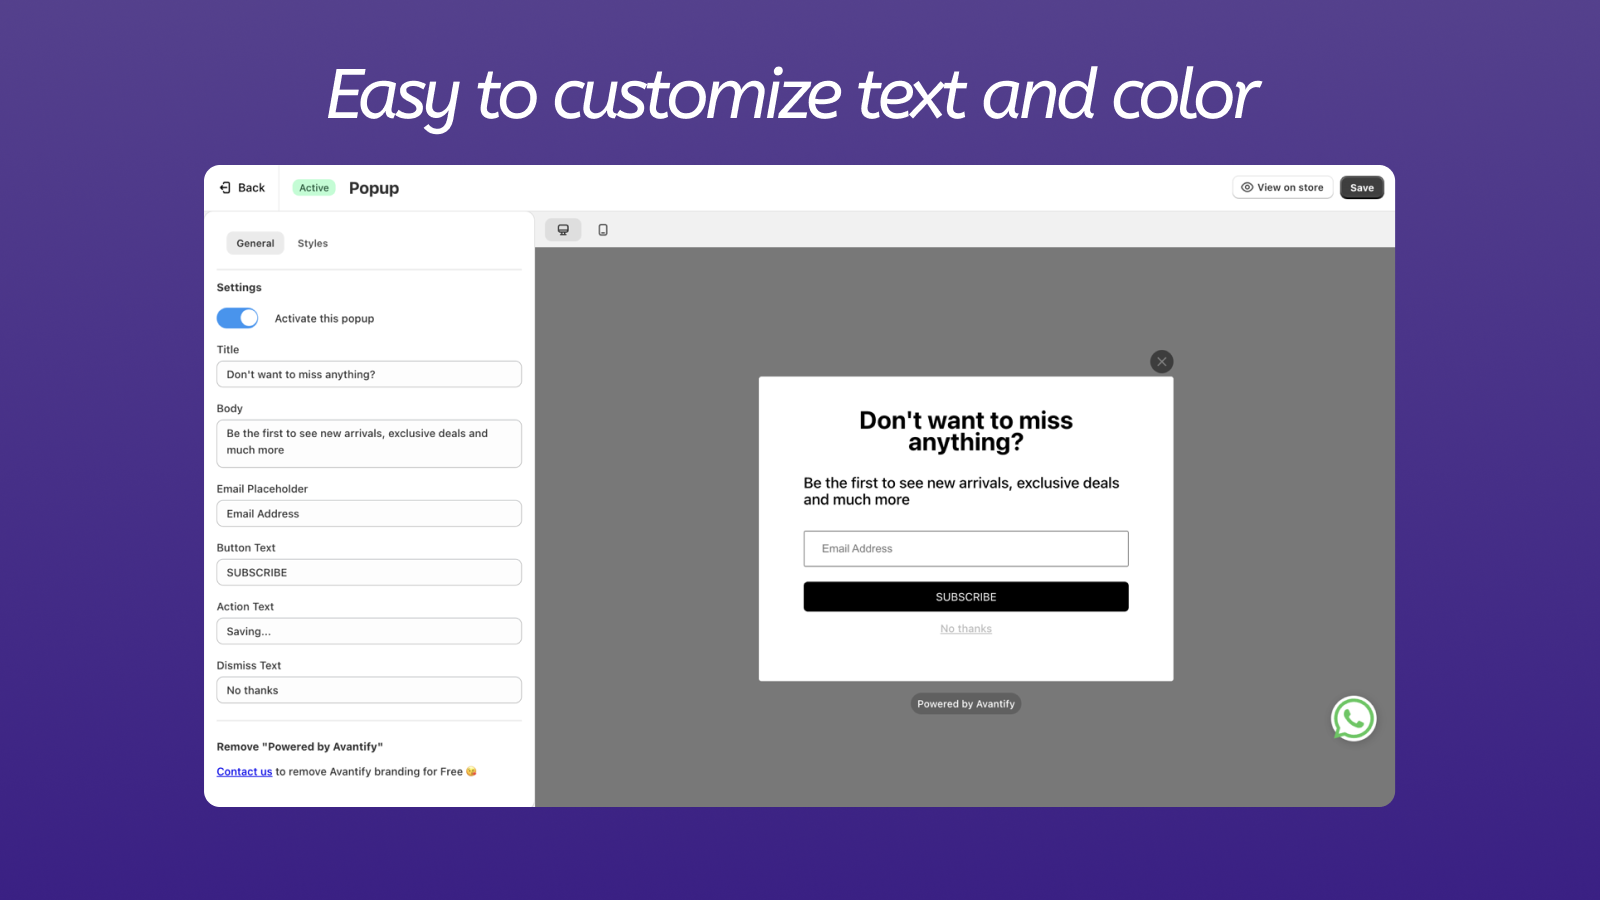
Task: Click the No thanks link in preview
Action: pyautogui.click(x=966, y=629)
